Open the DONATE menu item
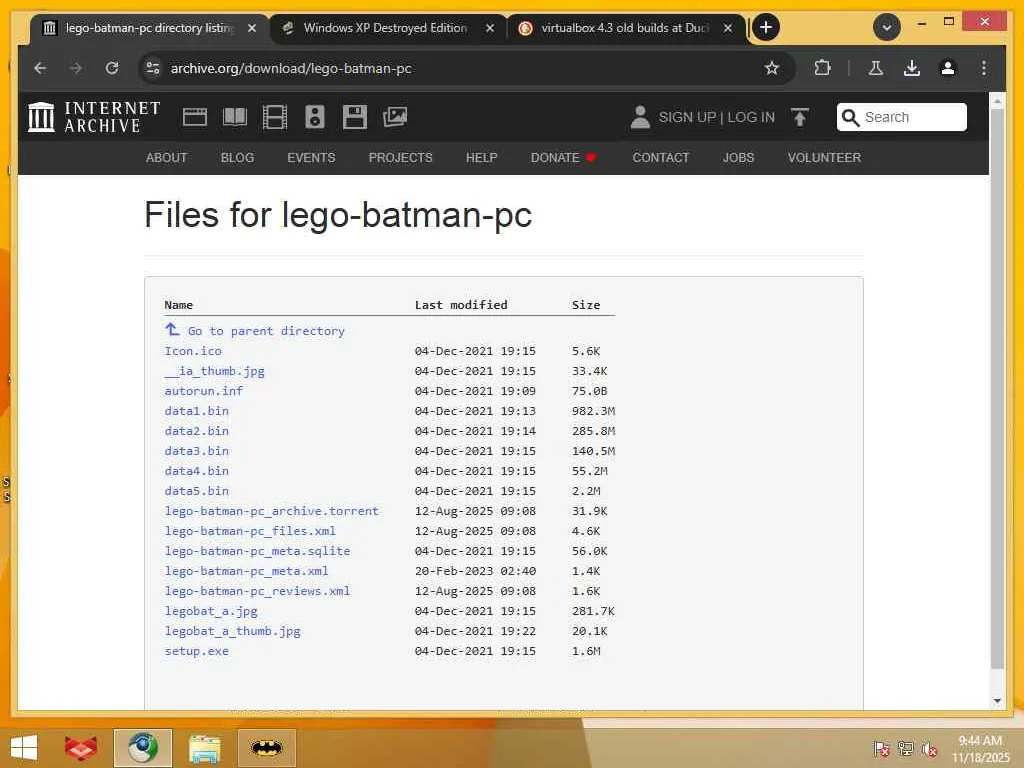The width and height of the screenshot is (1024, 768). [563, 158]
